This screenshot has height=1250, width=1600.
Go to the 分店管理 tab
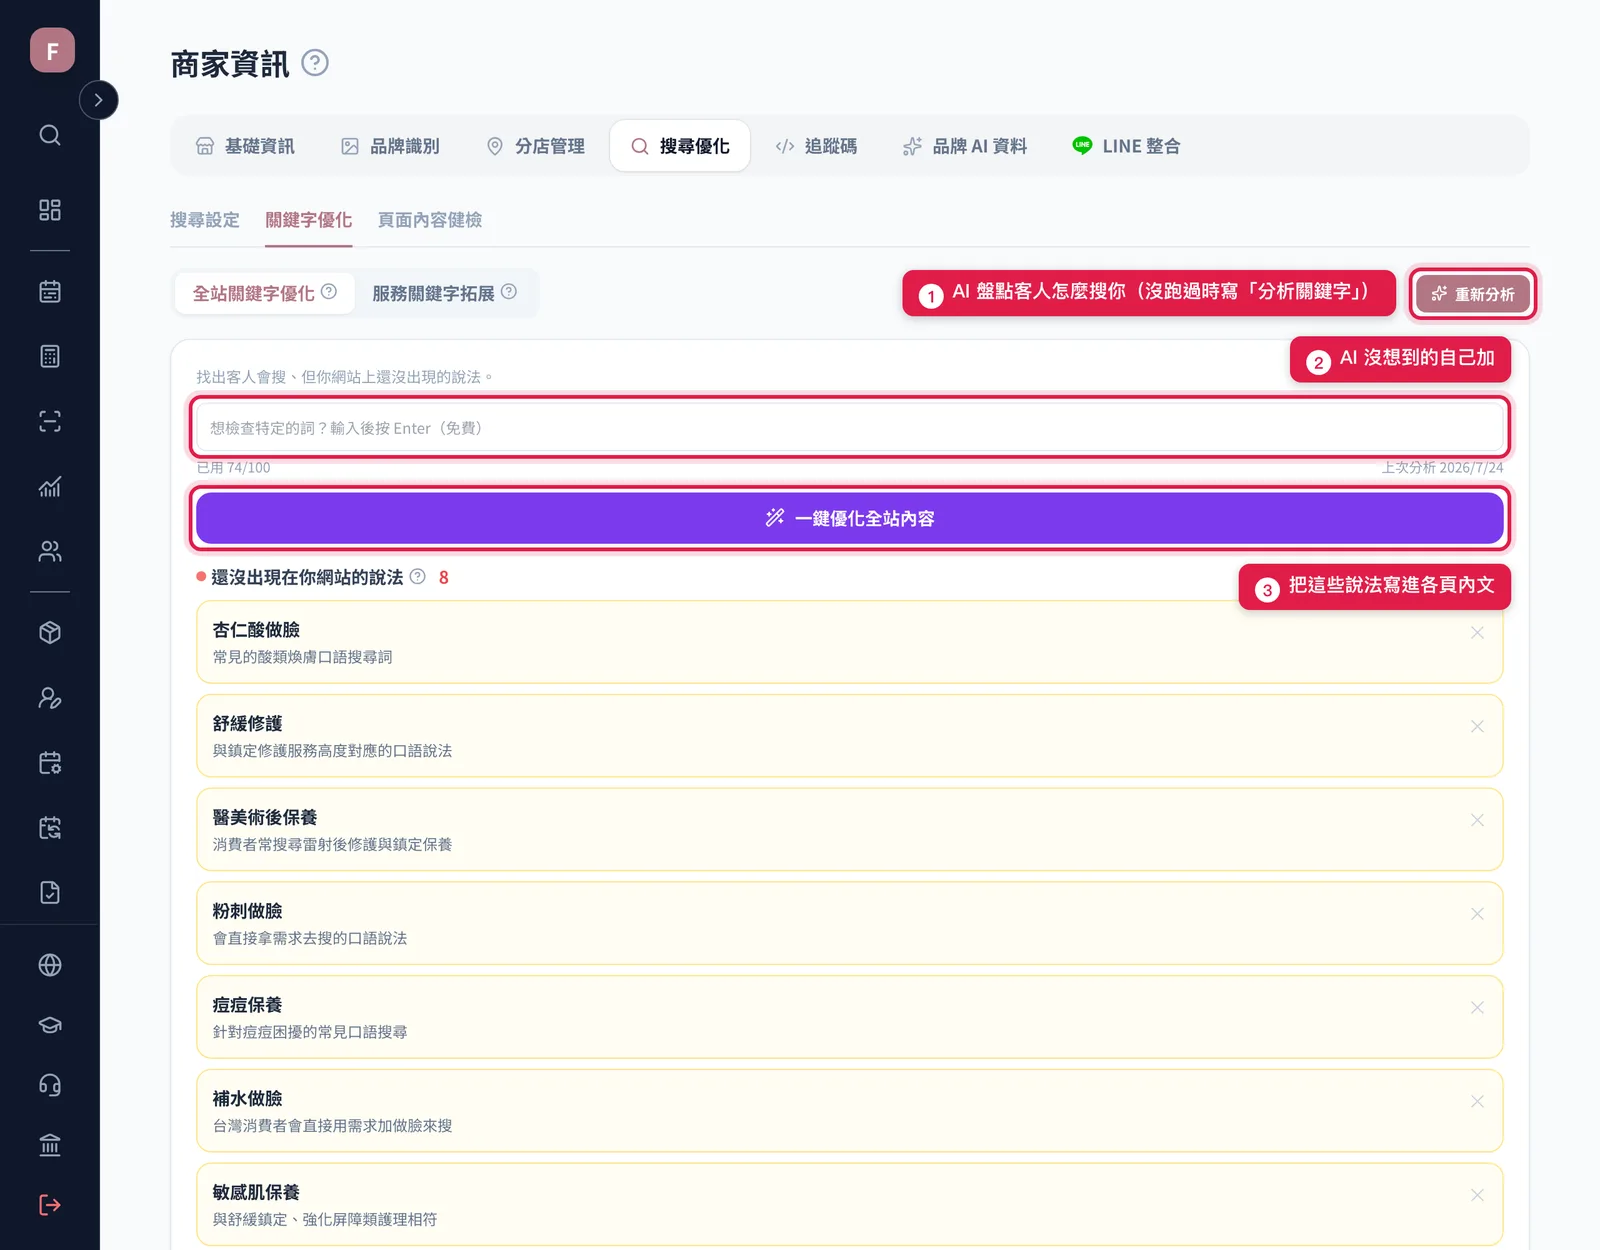[535, 146]
